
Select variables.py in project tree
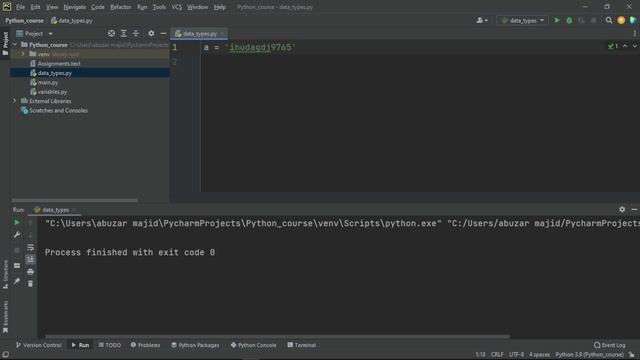(x=52, y=92)
